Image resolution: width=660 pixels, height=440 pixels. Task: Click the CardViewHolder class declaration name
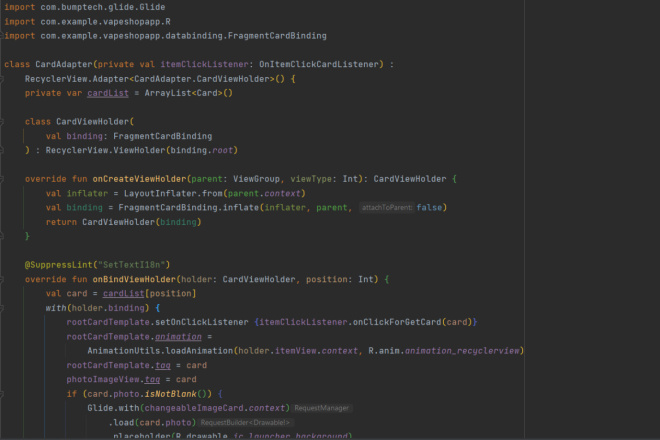(92, 122)
